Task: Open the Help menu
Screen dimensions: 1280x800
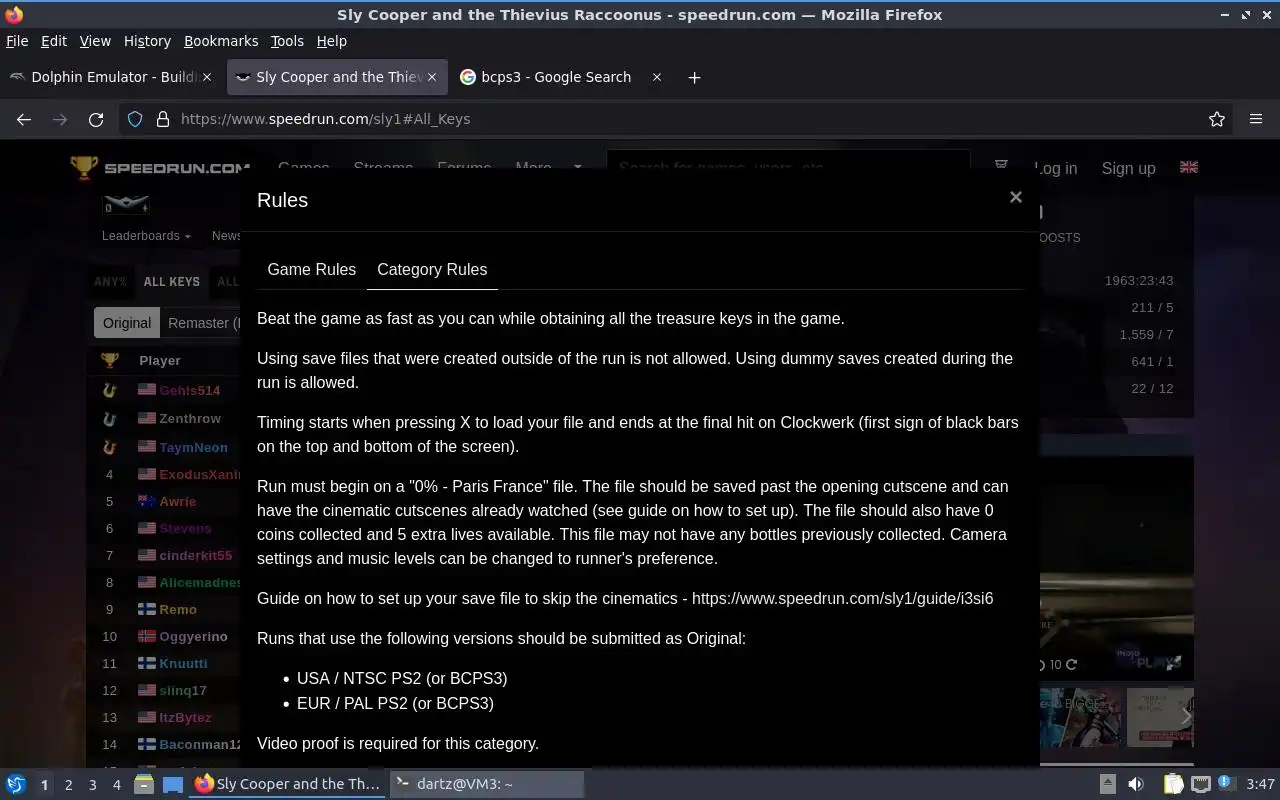Action: click(x=332, y=41)
